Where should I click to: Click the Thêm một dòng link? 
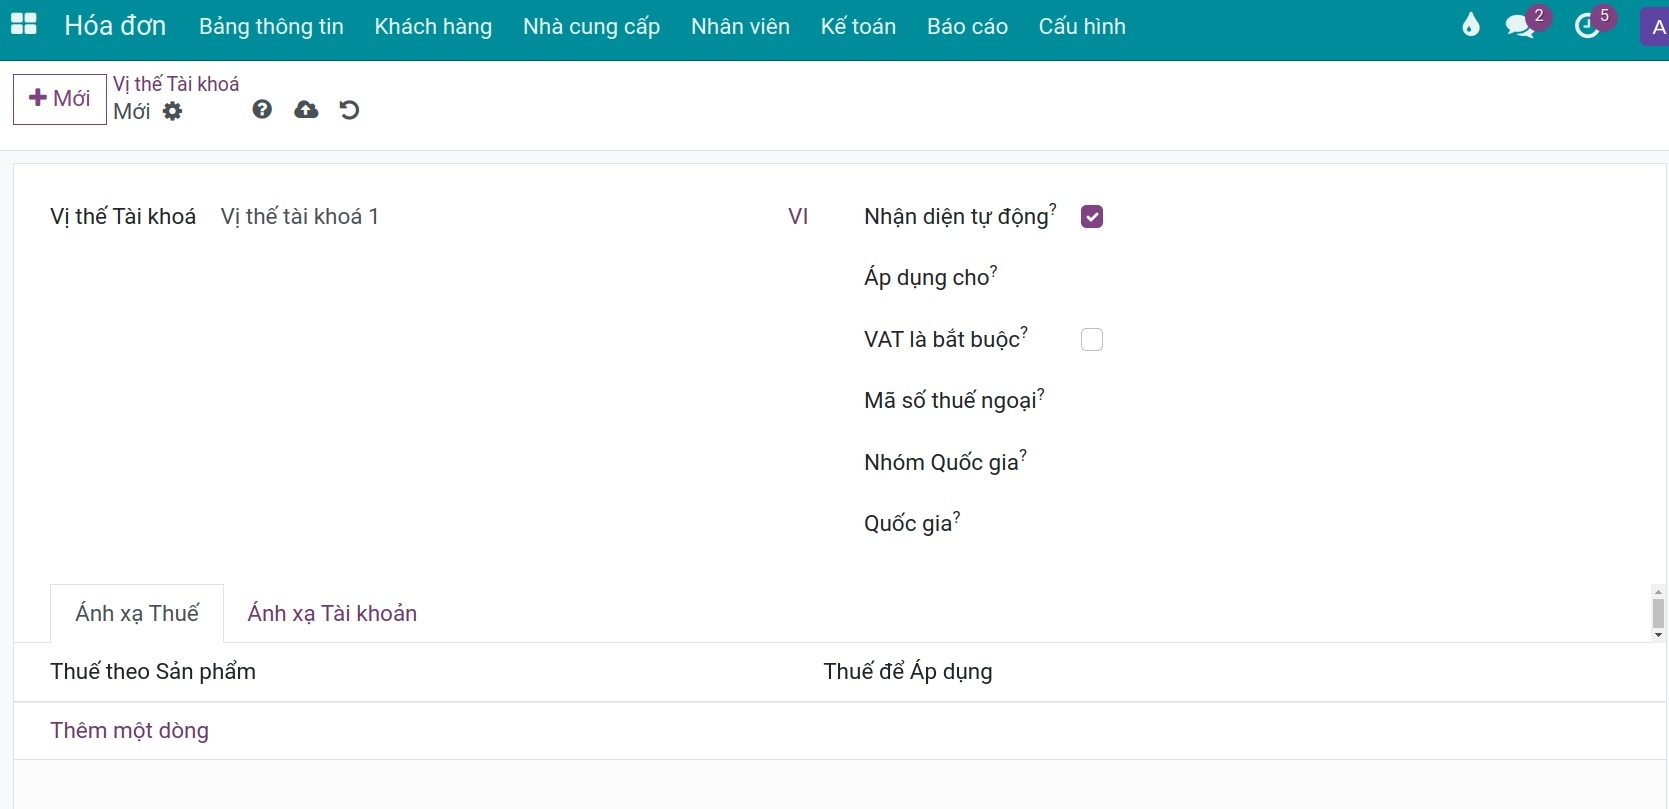tap(130, 731)
